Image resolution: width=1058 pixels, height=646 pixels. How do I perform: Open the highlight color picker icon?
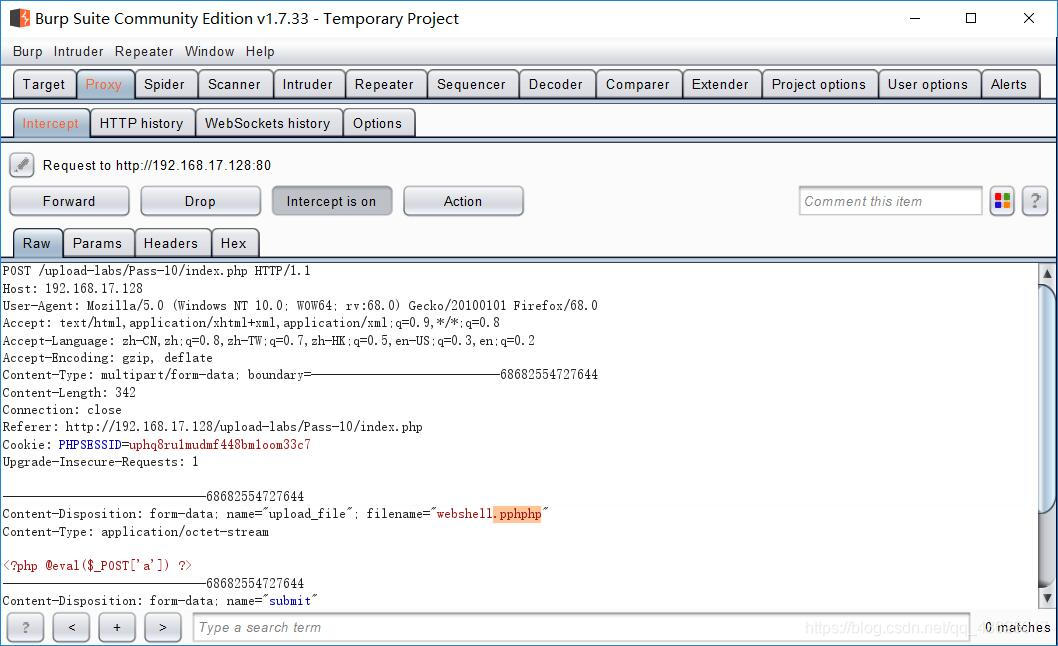pos(1002,201)
